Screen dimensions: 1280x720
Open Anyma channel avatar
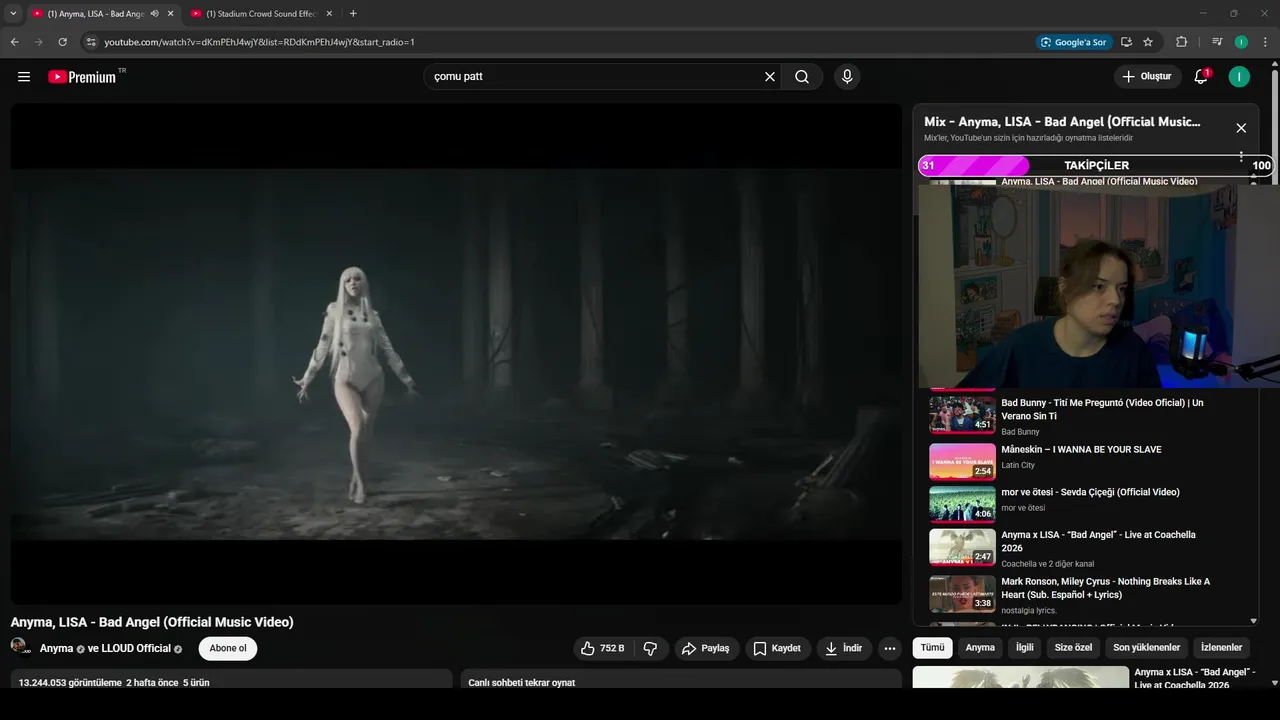click(20, 646)
